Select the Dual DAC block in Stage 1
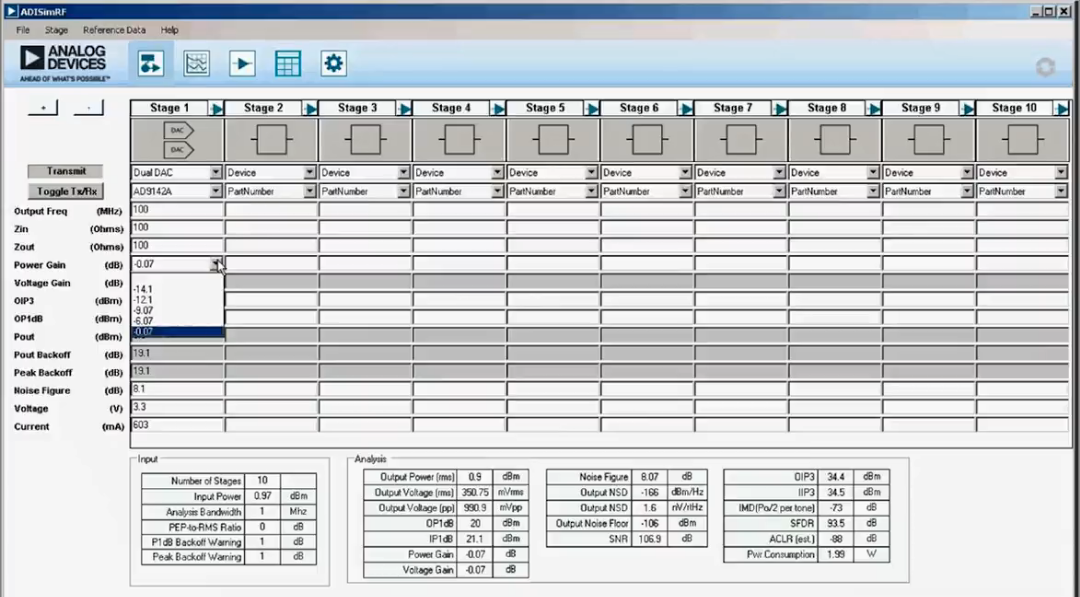 (x=178, y=140)
